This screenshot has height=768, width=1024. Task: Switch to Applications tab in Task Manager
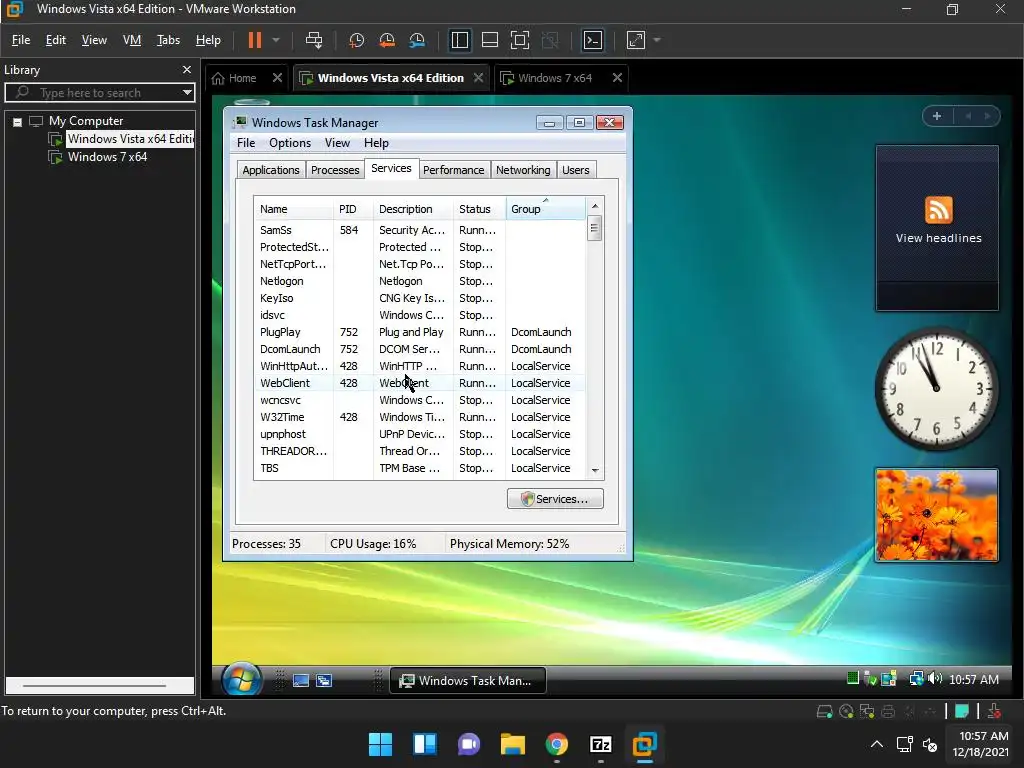271,170
